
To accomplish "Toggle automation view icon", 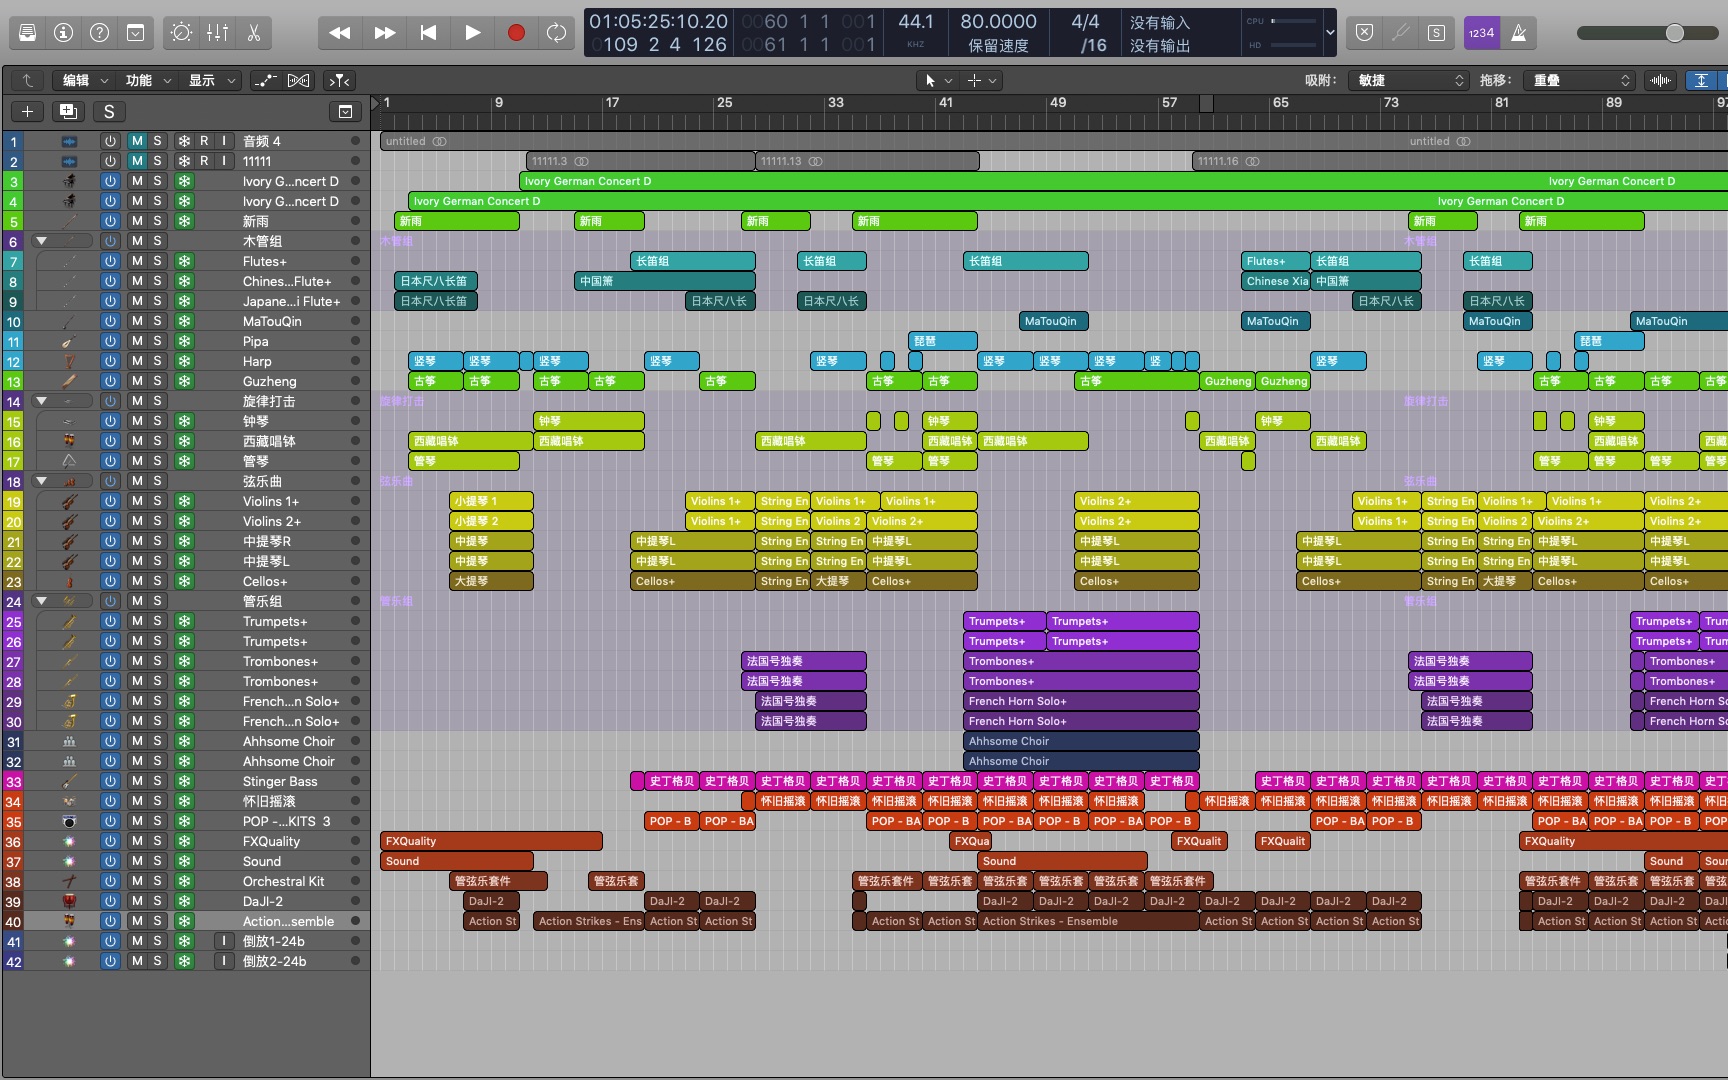I will click(x=265, y=80).
